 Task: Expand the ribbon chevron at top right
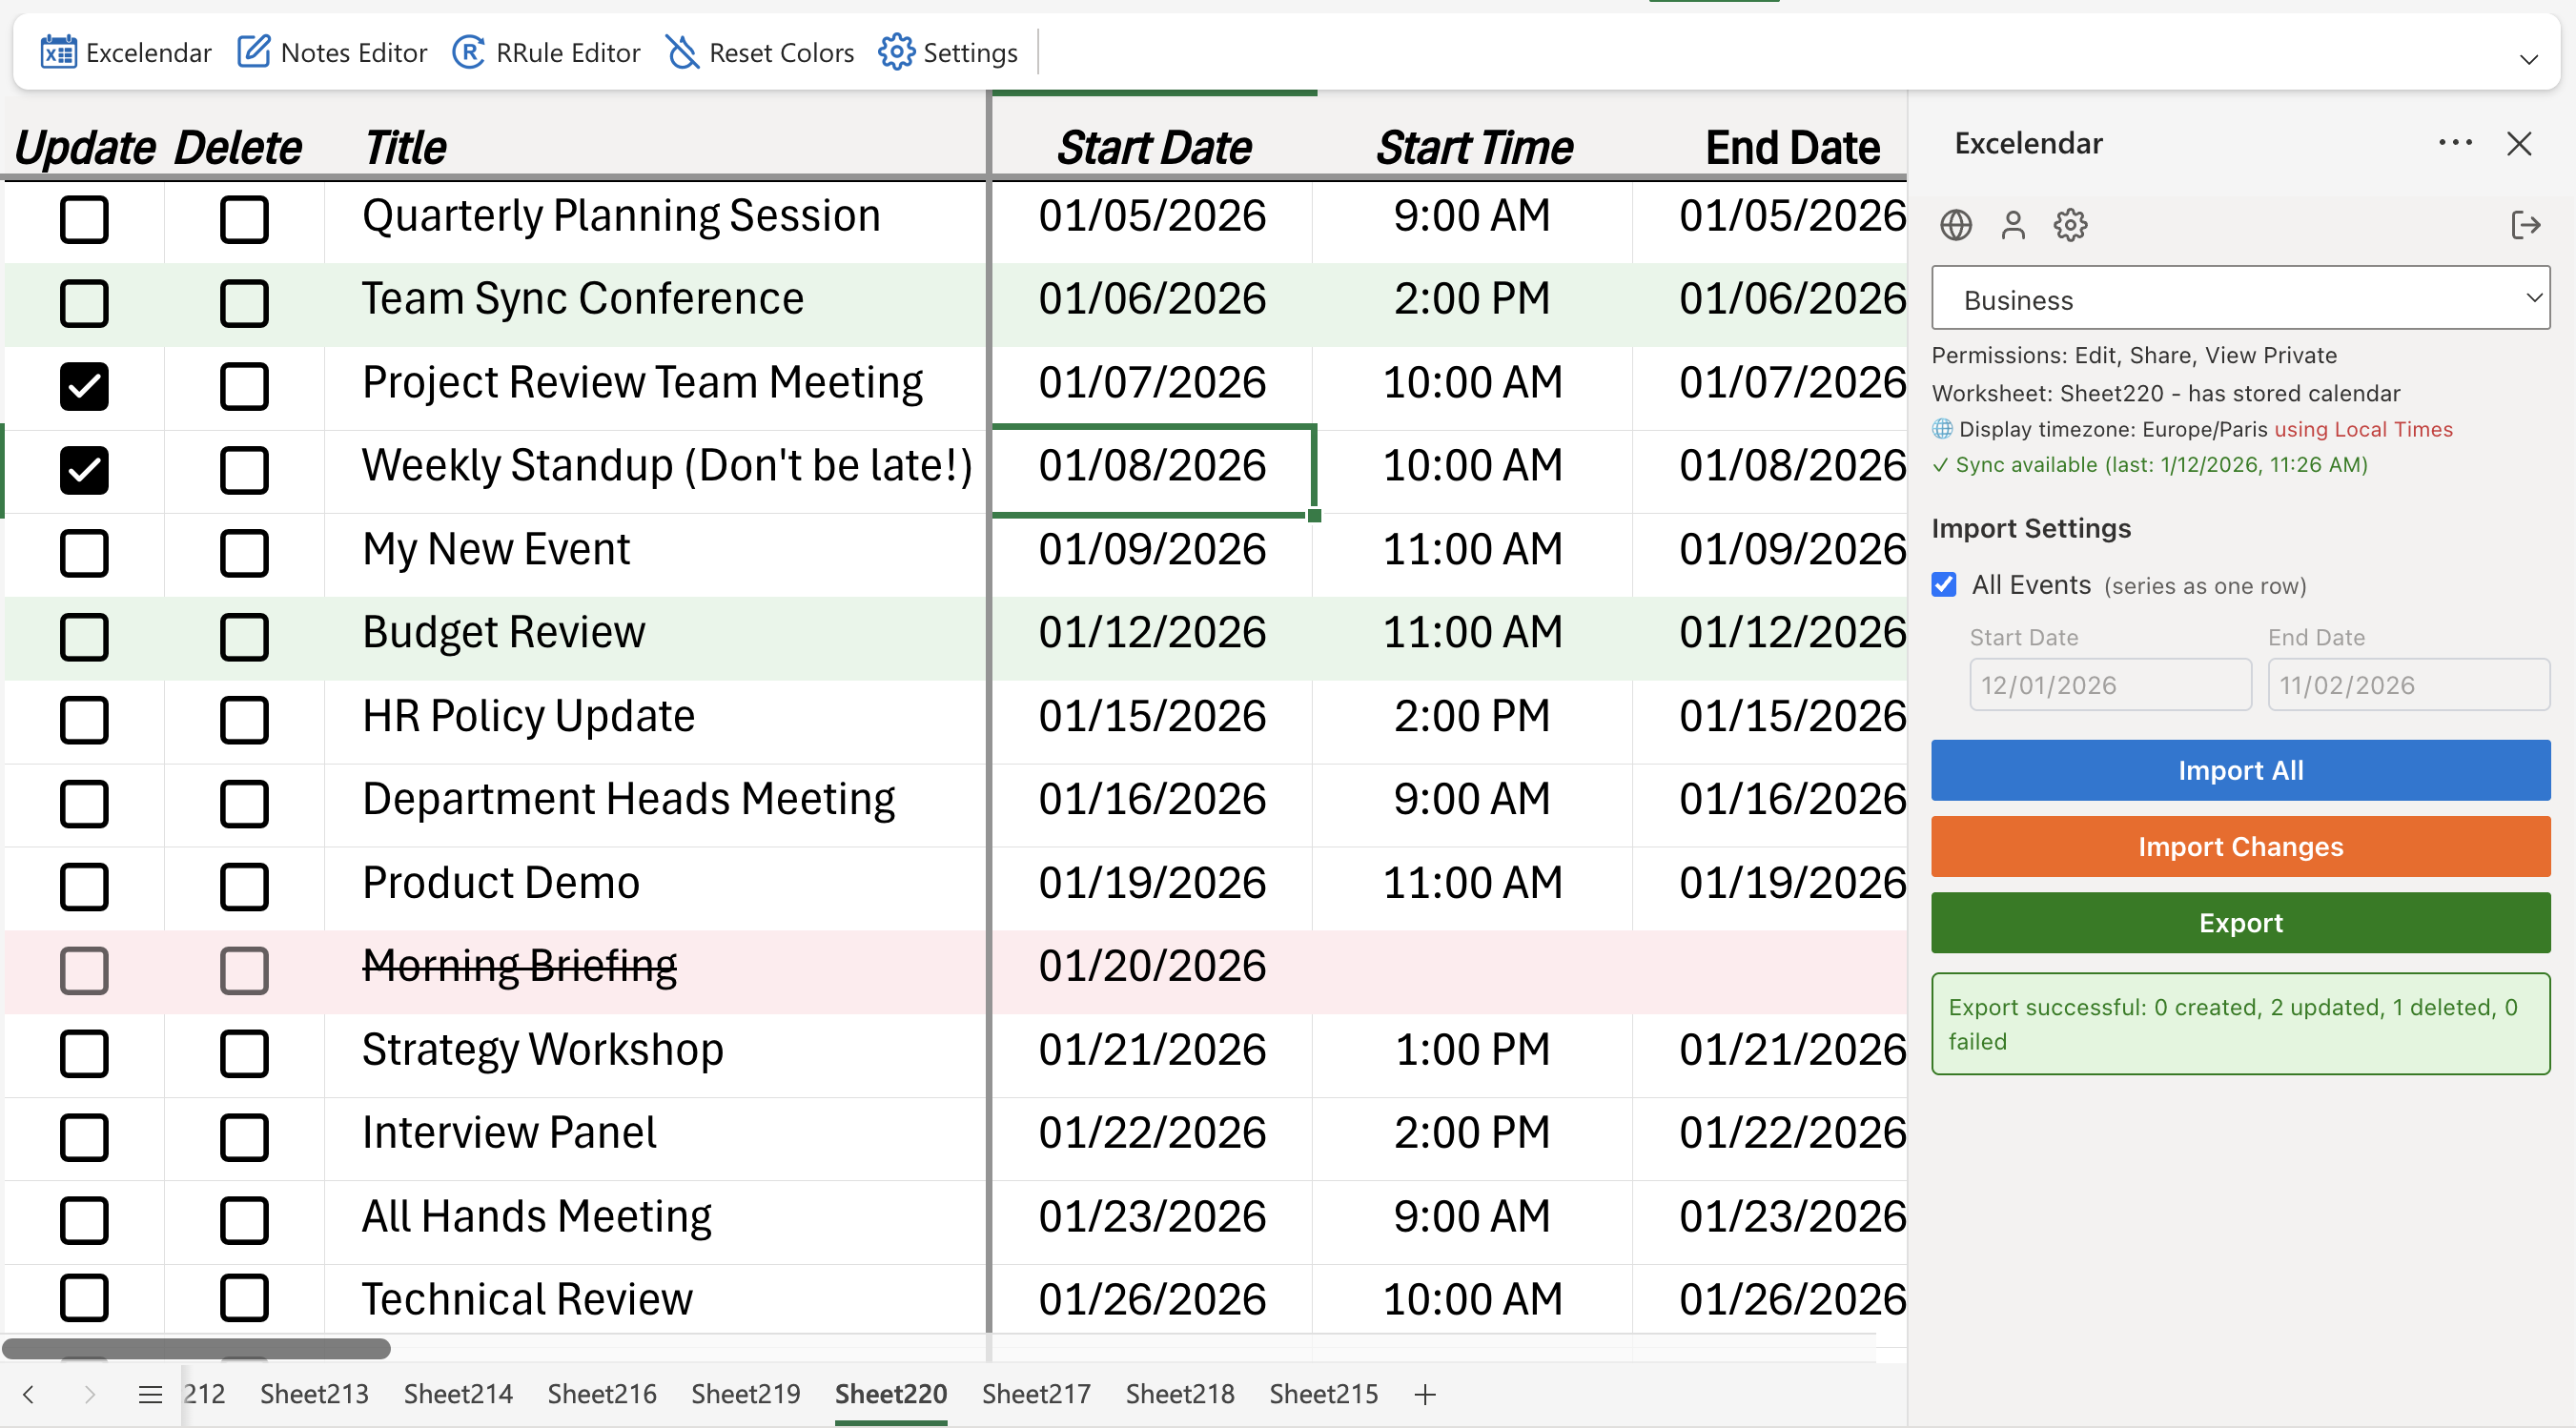pos(2530,58)
